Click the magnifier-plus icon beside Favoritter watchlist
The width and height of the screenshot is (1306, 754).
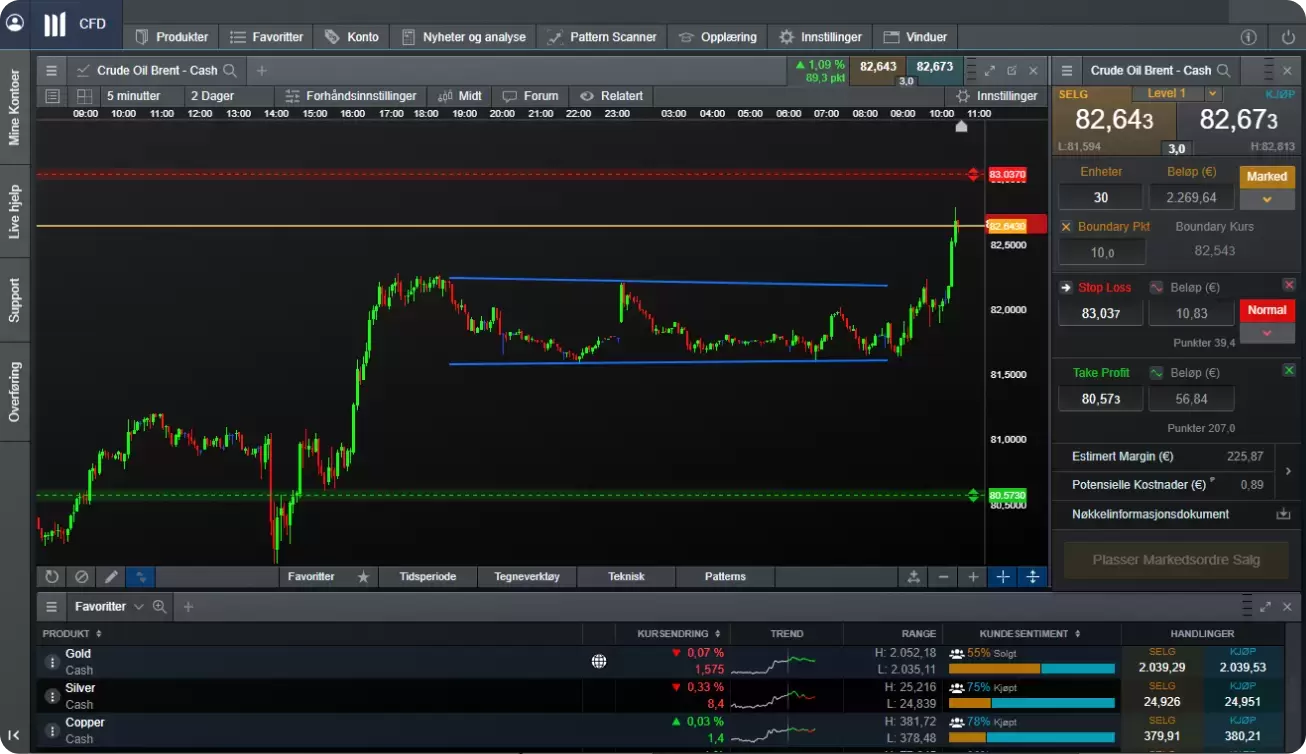[x=159, y=606]
